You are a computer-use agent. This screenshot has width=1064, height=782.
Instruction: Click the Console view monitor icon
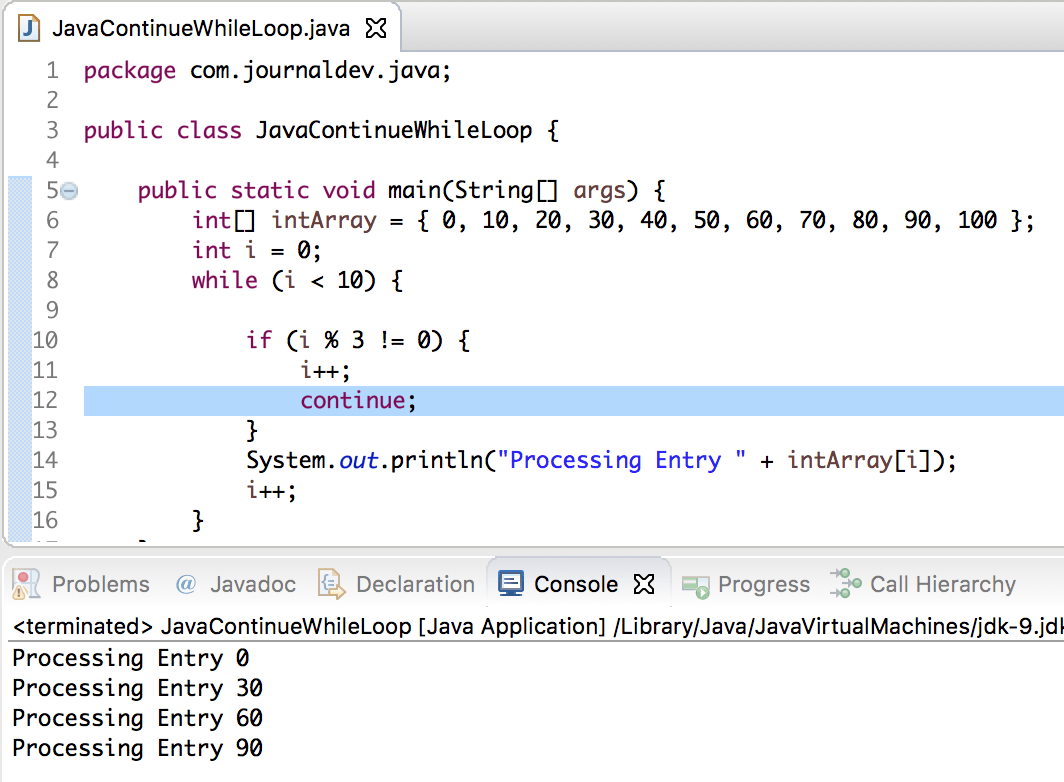point(510,584)
